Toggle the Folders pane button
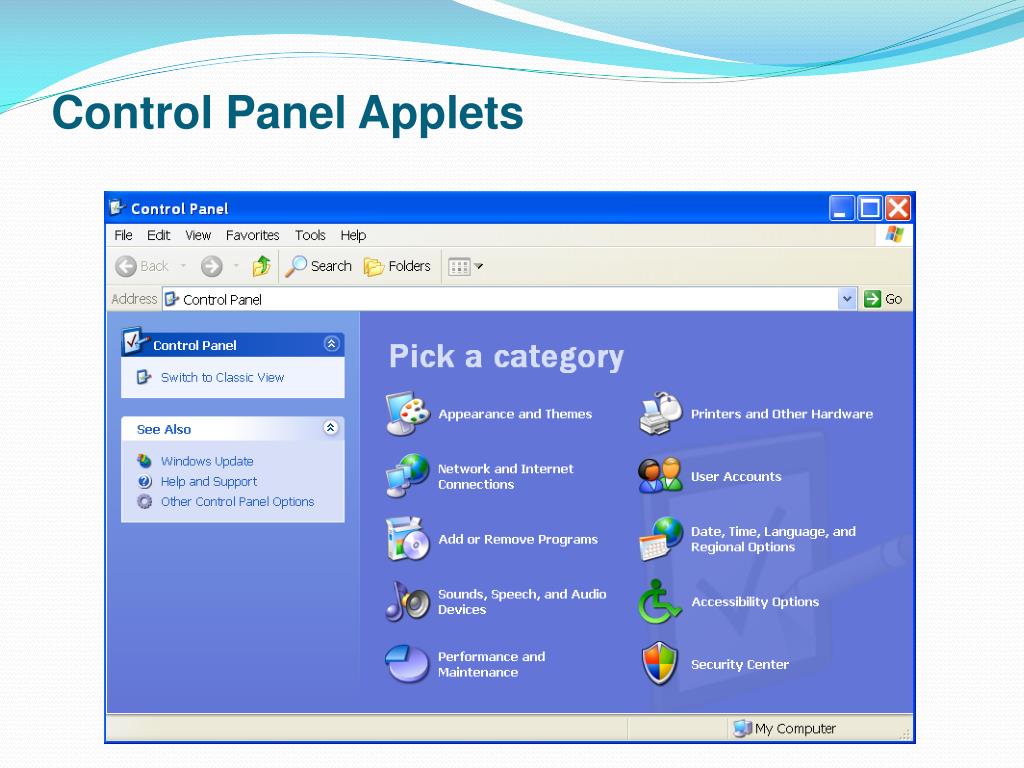Viewport: 1024px width, 768px height. pos(397,266)
